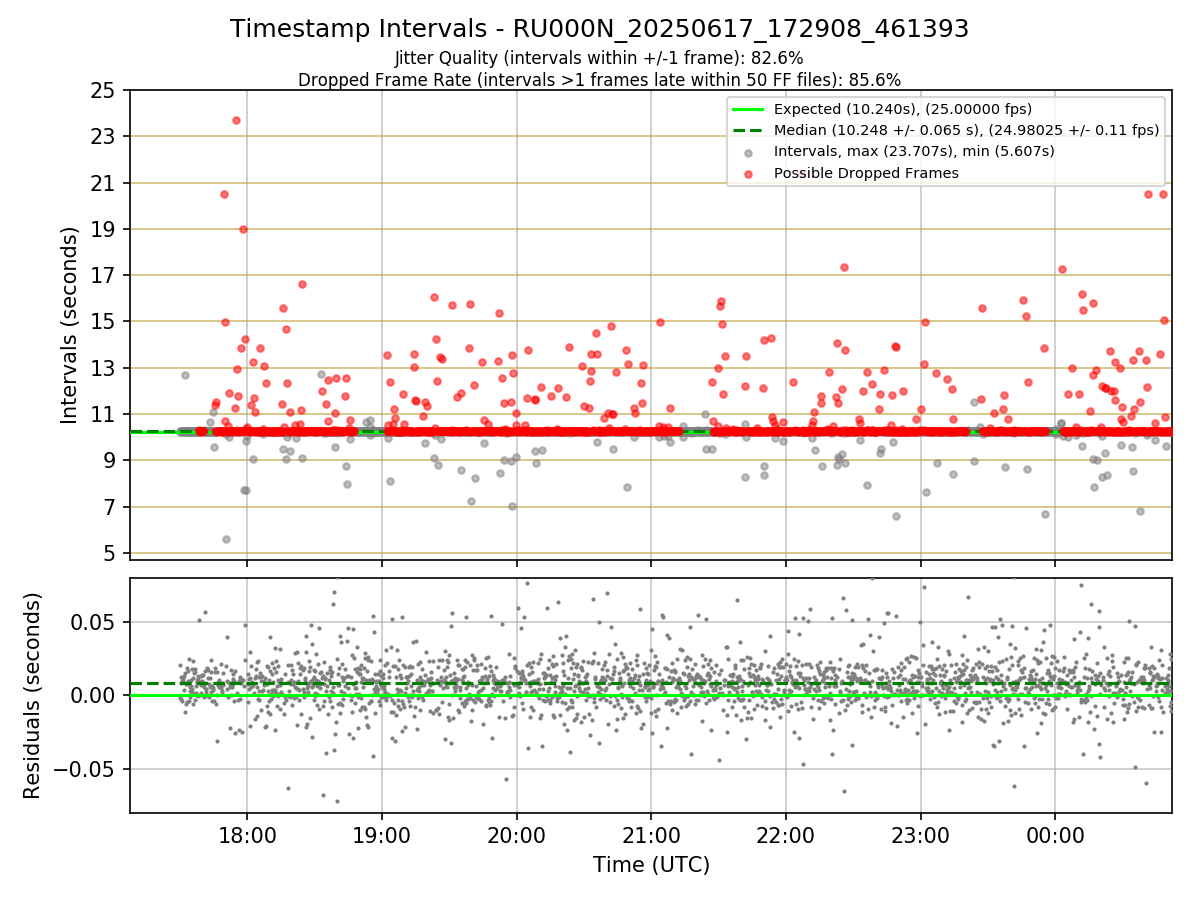Click the solid green line sample in the legend
This screenshot has width=1200, height=900.
point(749,109)
